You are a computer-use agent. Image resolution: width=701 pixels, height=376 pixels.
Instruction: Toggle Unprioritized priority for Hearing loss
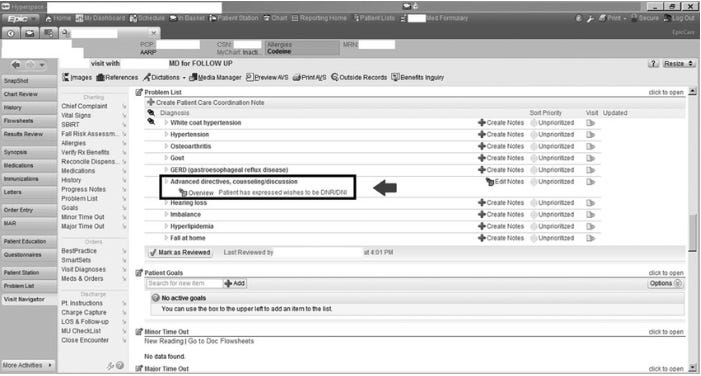[553, 203]
